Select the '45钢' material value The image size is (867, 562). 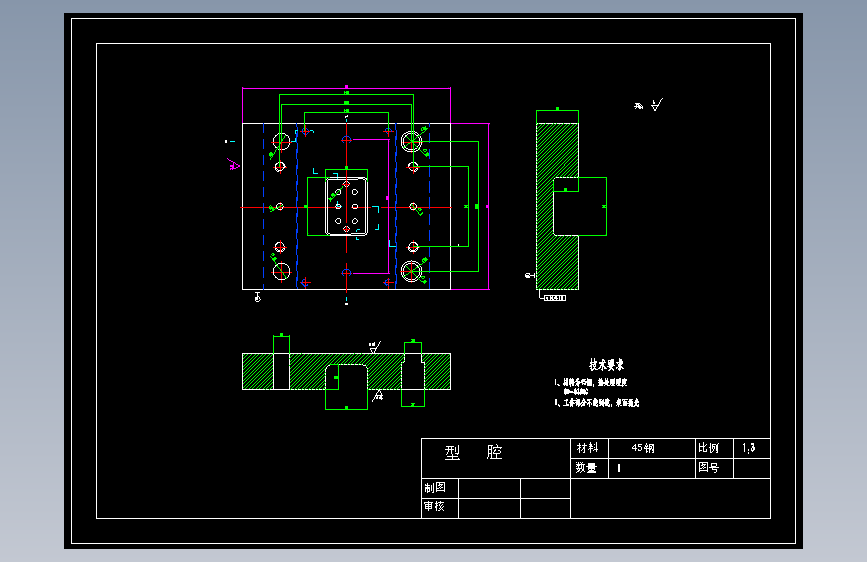tap(643, 448)
